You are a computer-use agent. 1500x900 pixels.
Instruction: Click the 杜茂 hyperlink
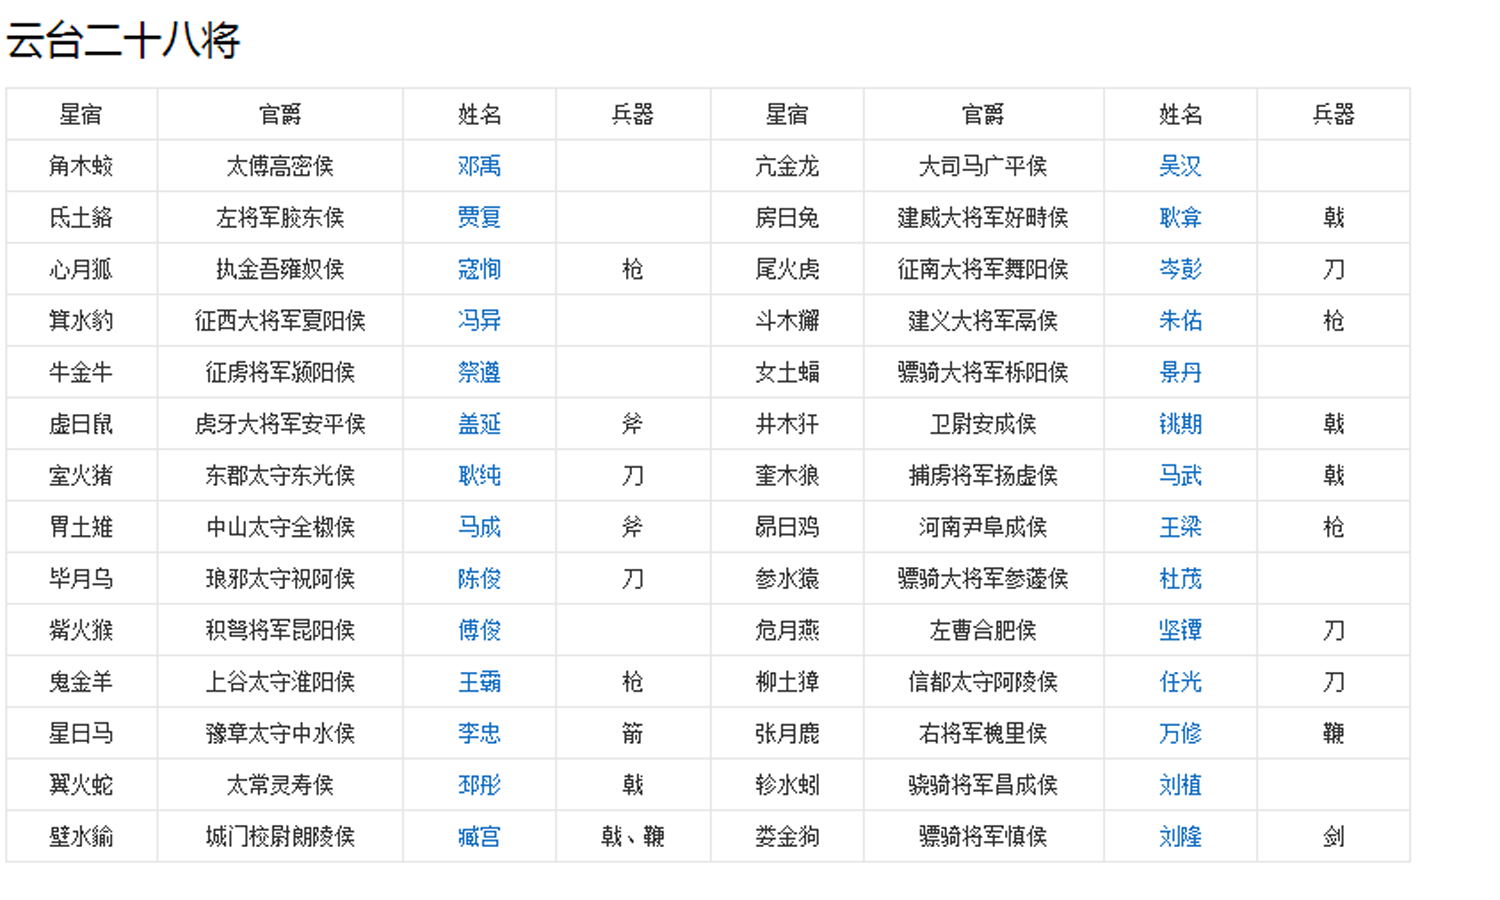coord(1180,579)
